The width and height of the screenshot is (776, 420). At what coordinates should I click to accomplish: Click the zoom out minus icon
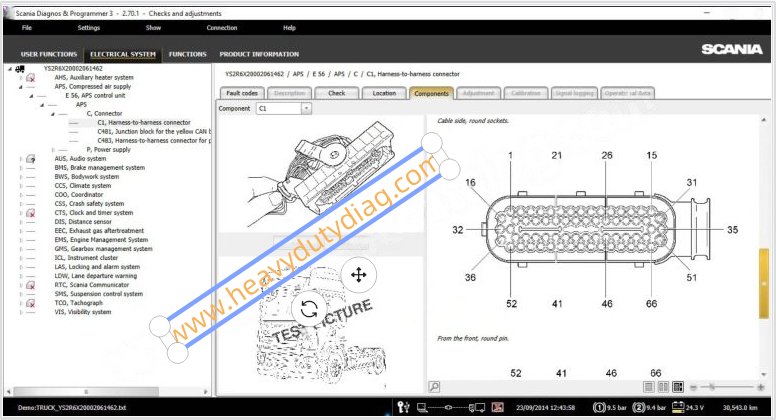(693, 387)
